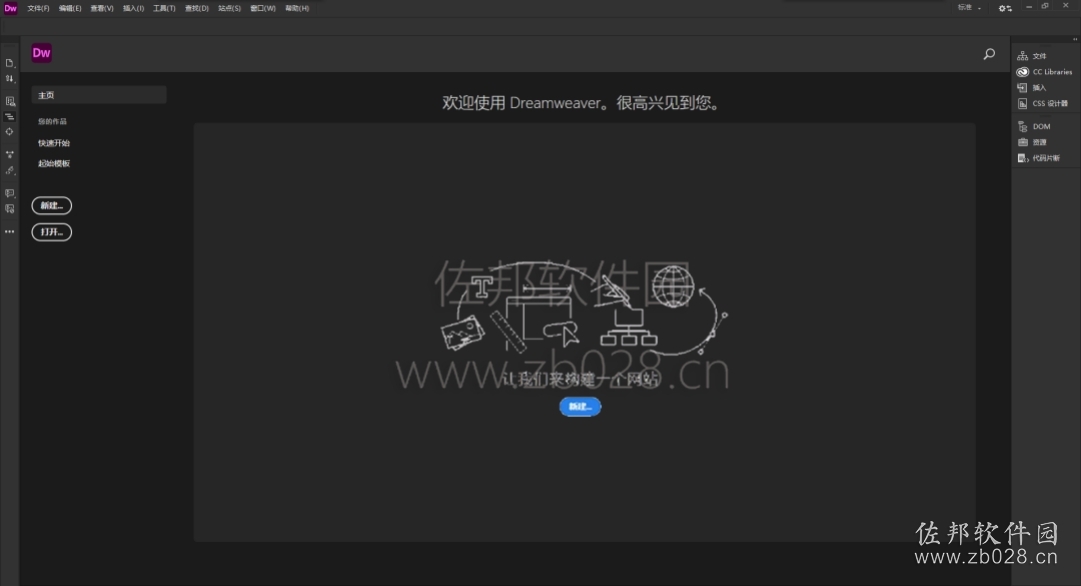
Task: Click the 文件 label in the right panel
Action: 1039,56
